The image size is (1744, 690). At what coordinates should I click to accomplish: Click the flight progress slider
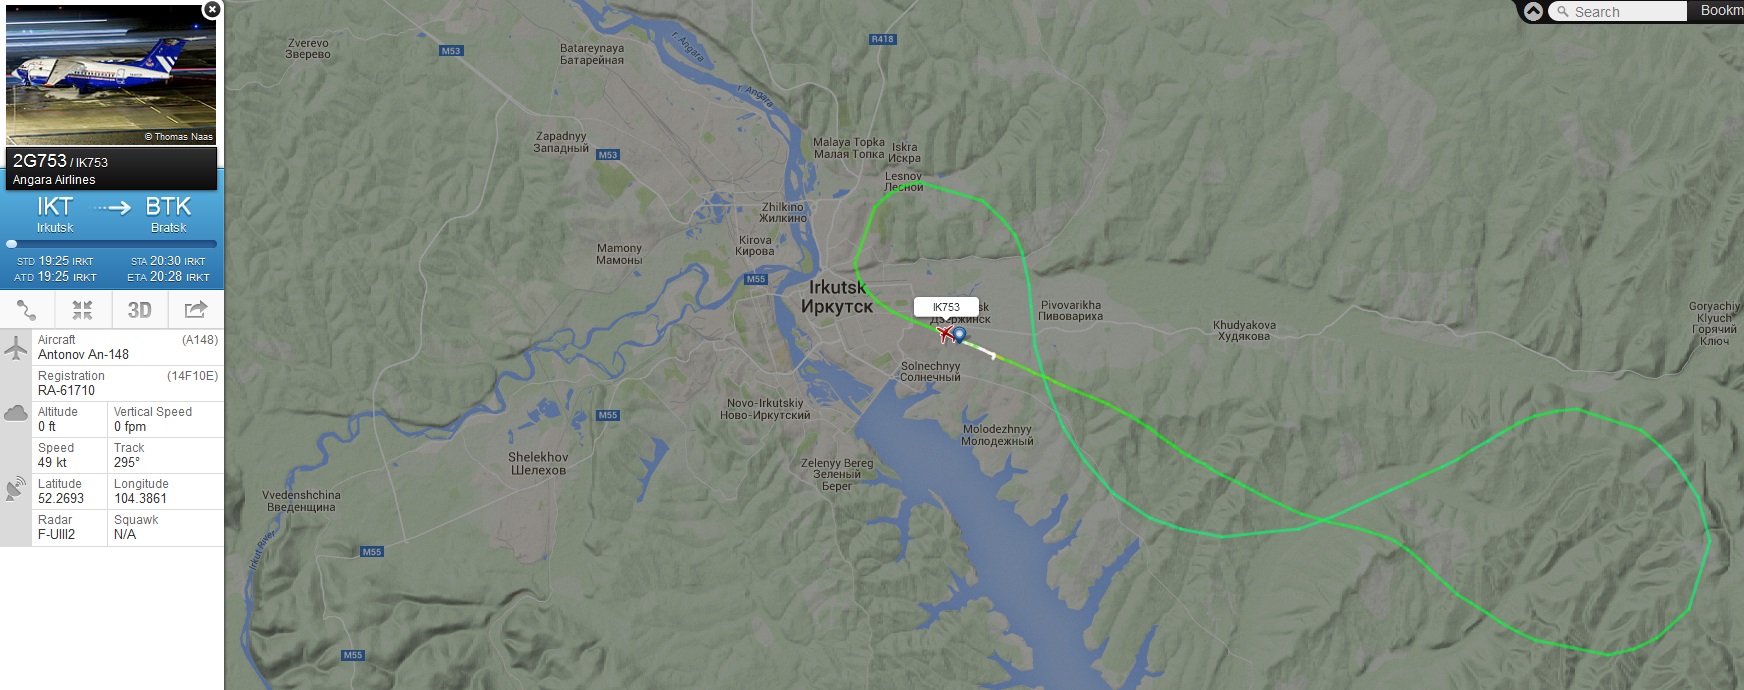coord(112,244)
